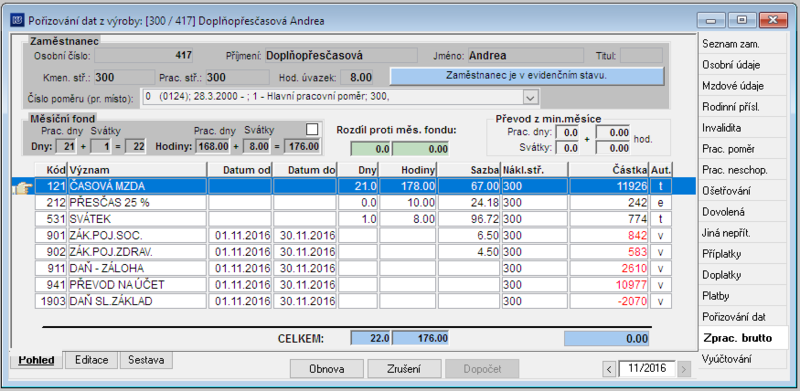The image size is (800, 391).
Task: Open the Rodinní přísl. side tab
Action: [x=743, y=107]
